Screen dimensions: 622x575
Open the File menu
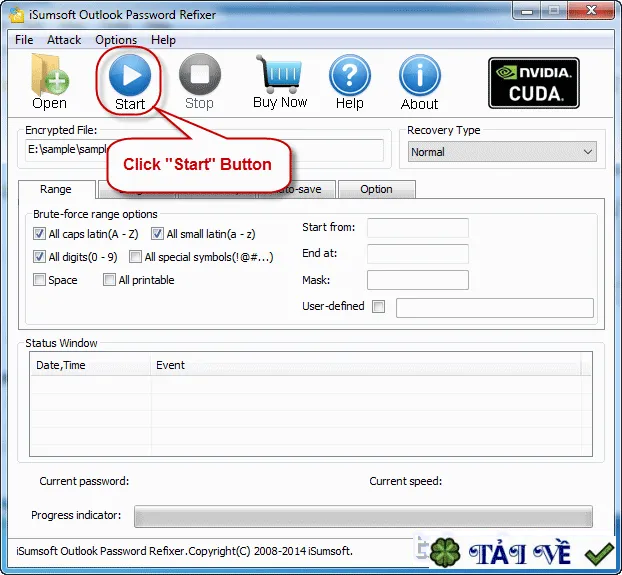click(24, 40)
